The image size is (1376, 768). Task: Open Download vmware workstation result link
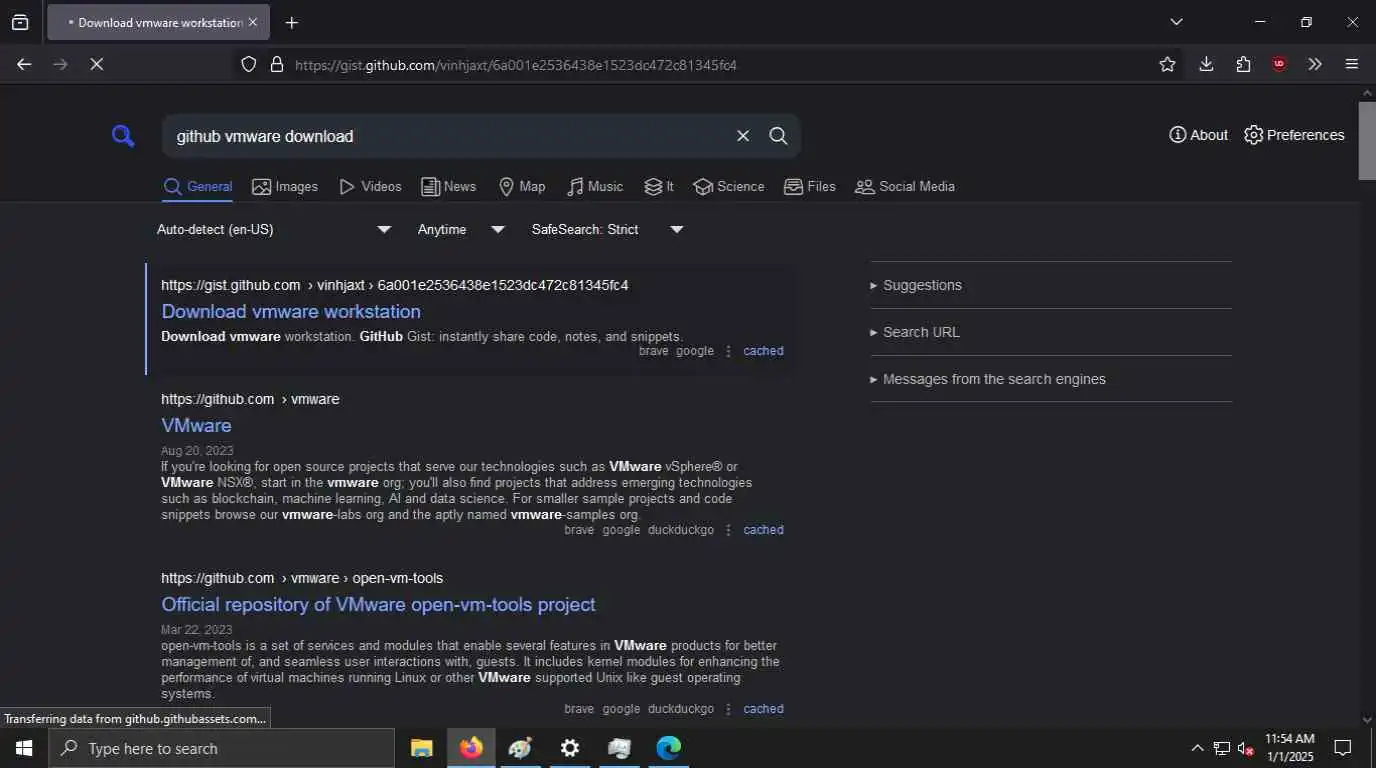coord(291,312)
